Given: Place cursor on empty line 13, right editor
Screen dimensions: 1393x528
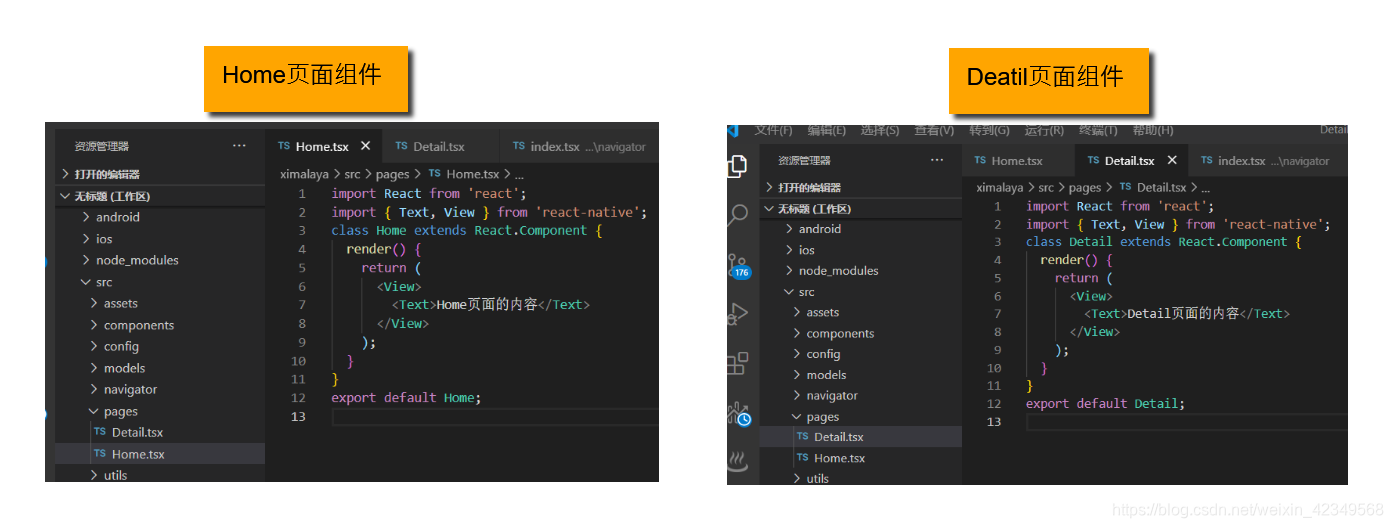Looking at the screenshot, I should [x=1186, y=422].
